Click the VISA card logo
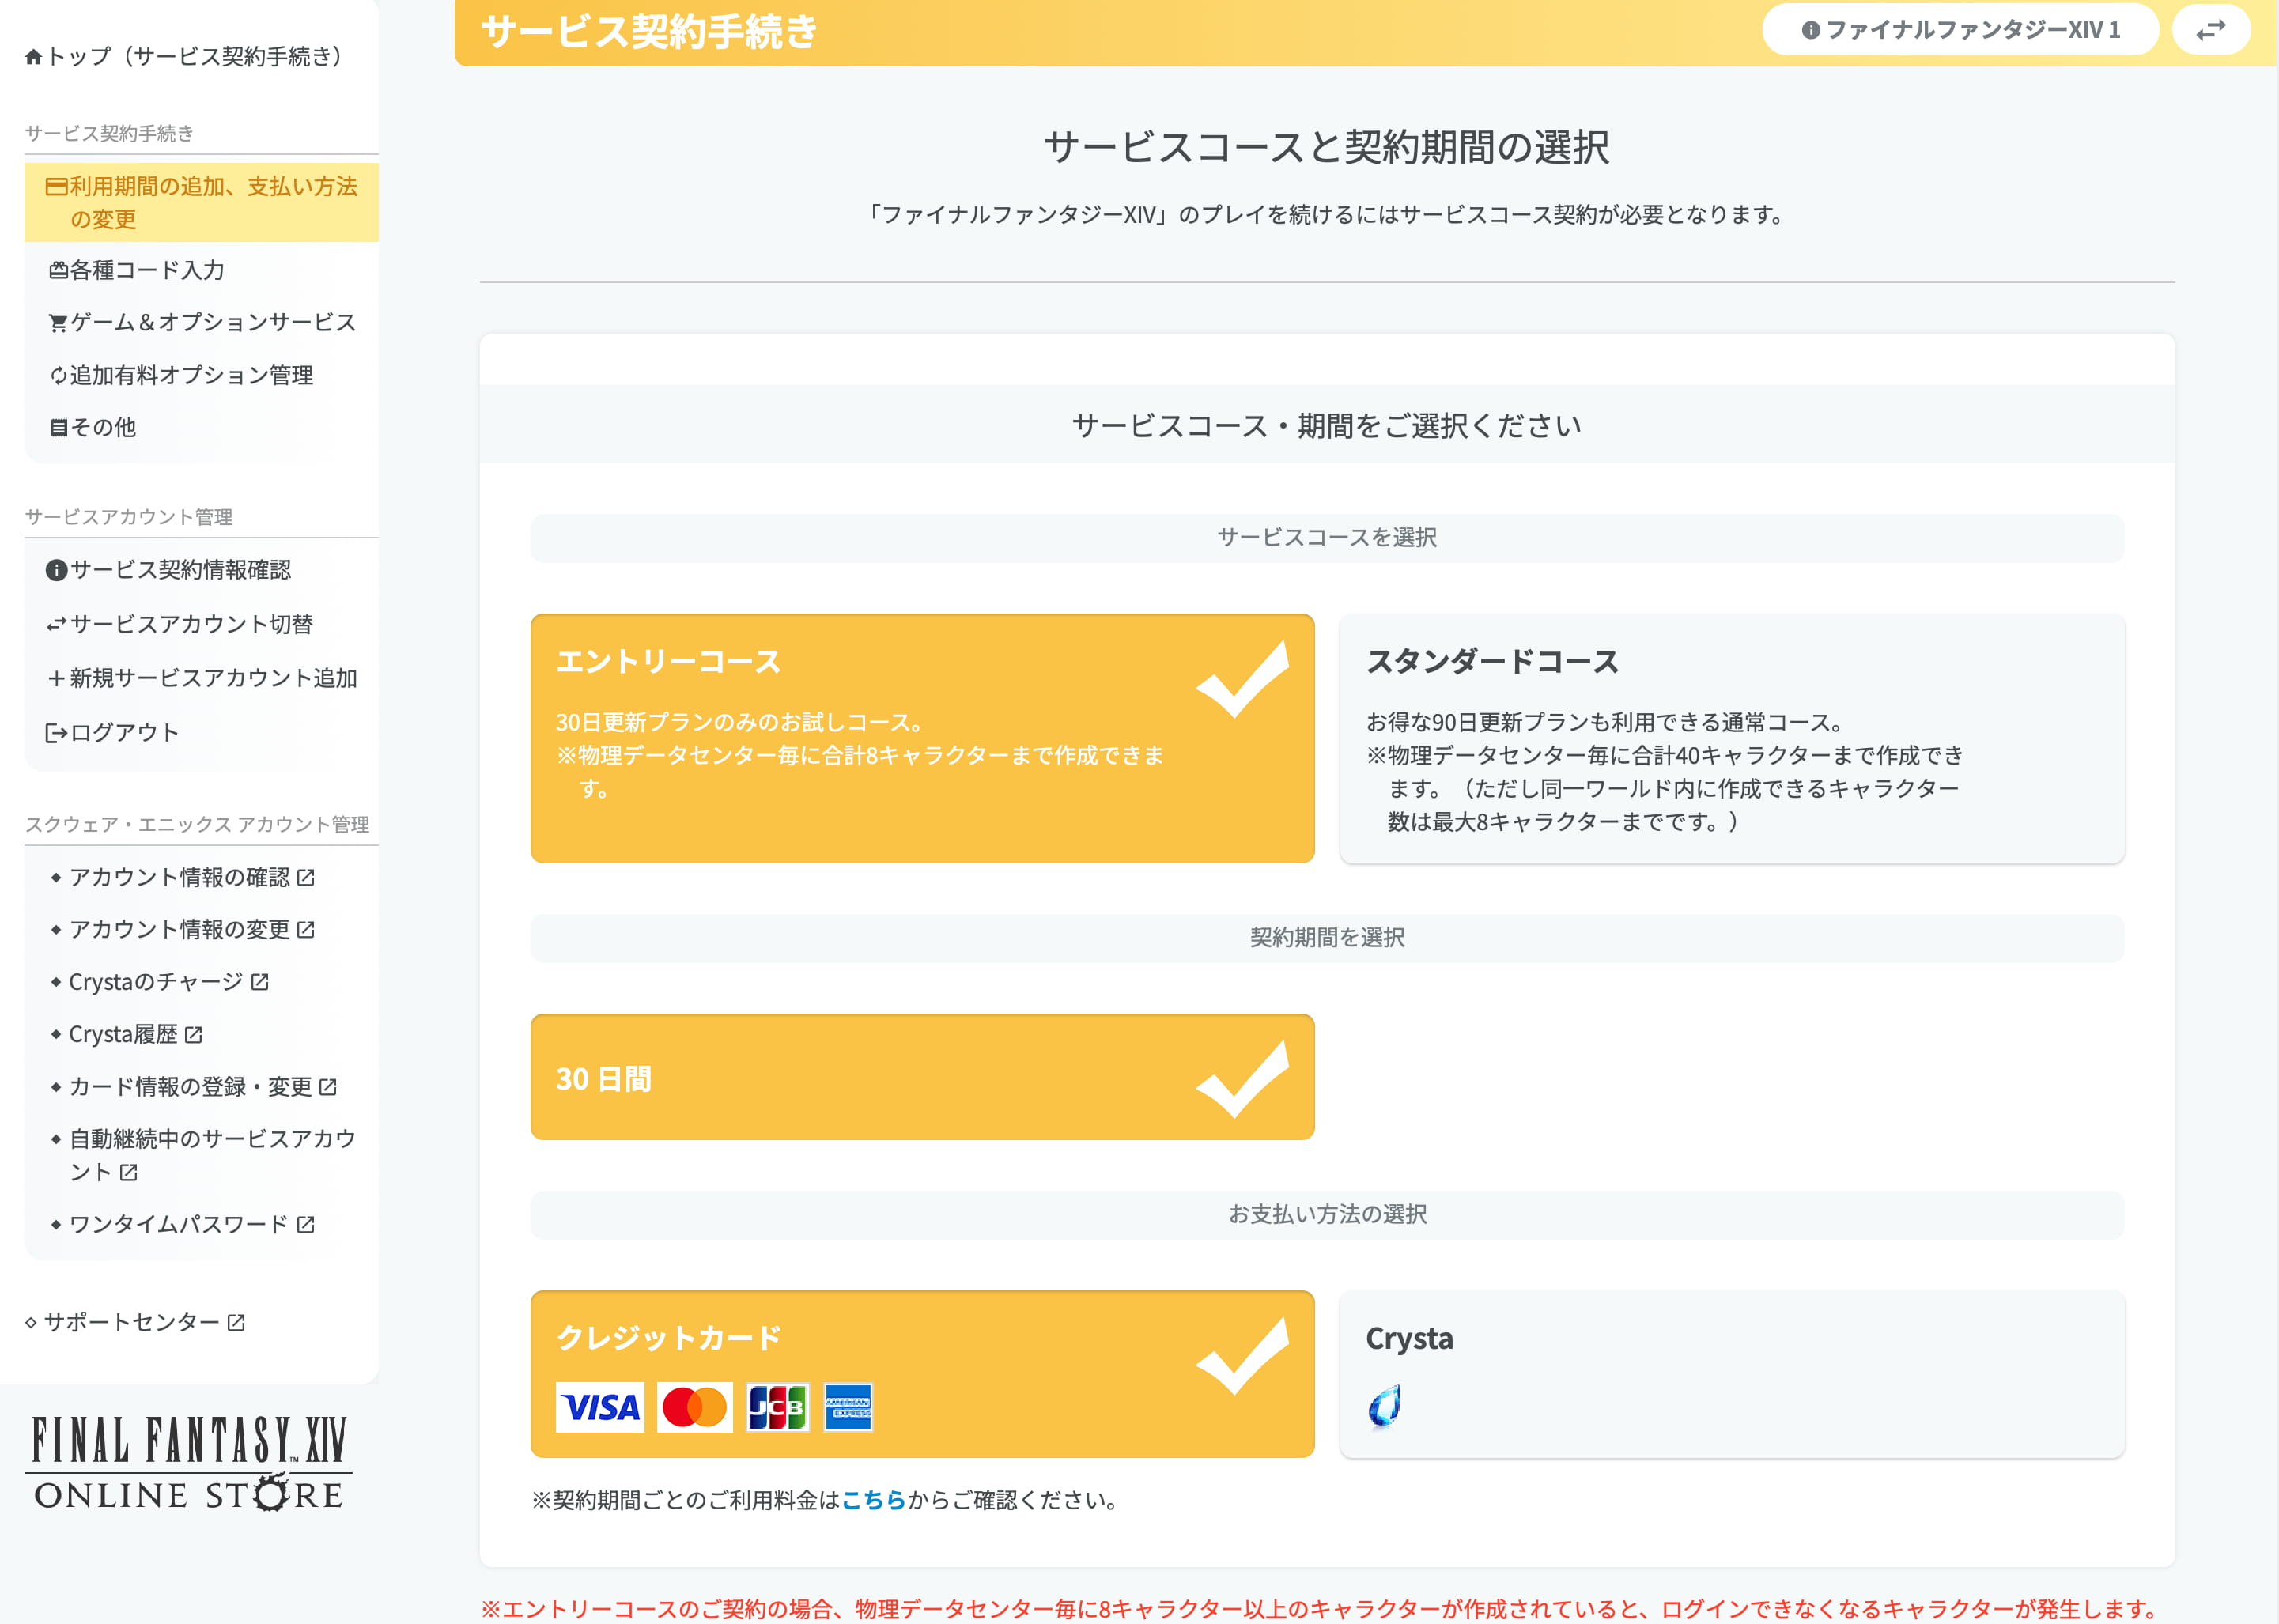The height and width of the screenshot is (1624, 2279). point(600,1408)
